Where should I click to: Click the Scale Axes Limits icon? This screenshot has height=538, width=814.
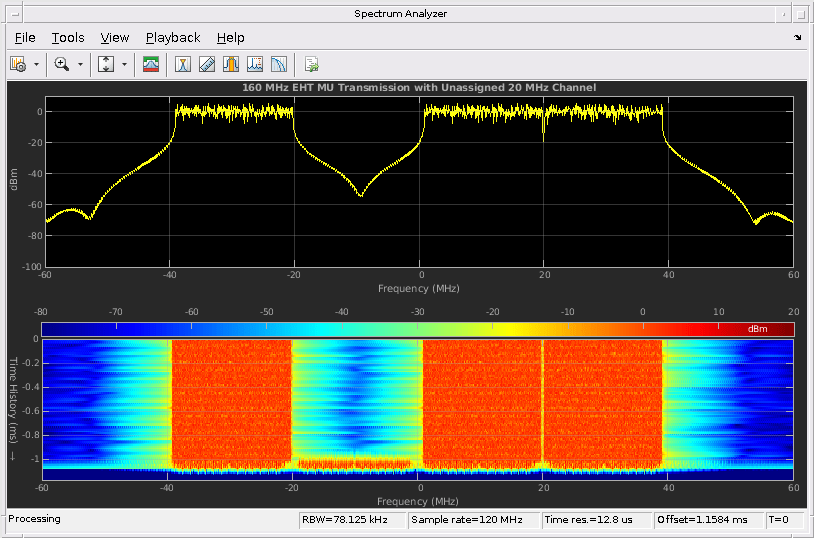click(x=106, y=64)
